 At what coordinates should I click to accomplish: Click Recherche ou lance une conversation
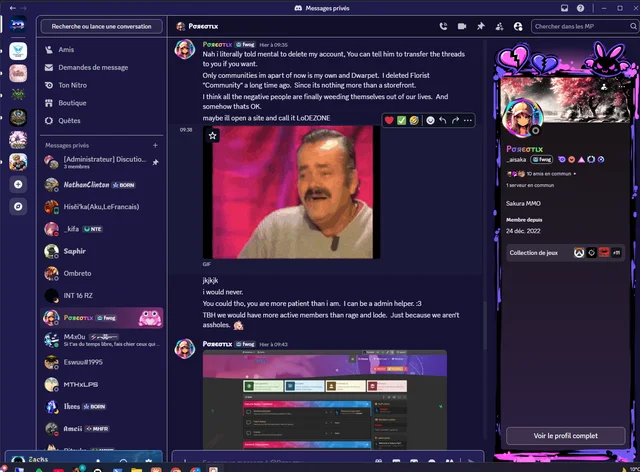(x=101, y=27)
